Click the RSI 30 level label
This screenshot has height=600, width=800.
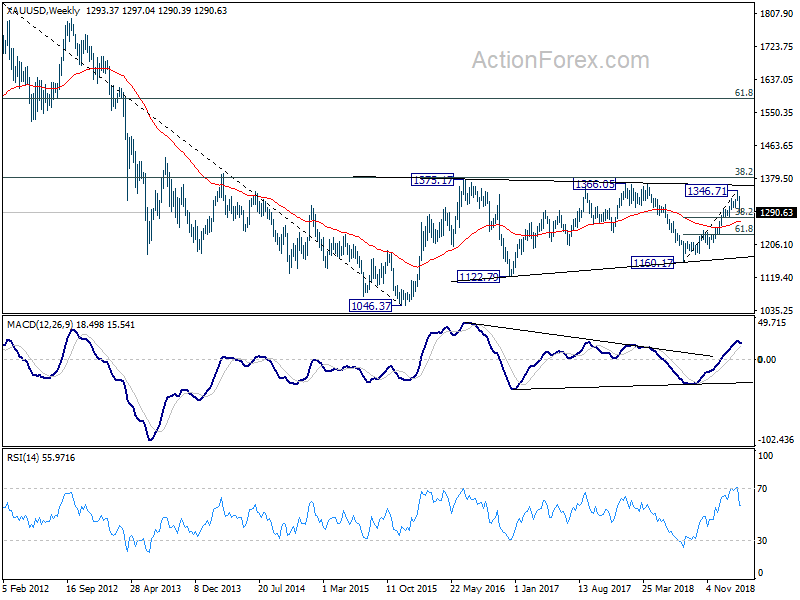point(762,540)
